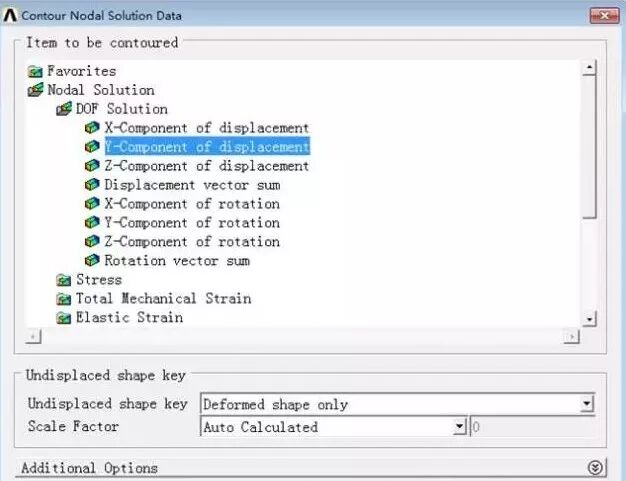626x481 pixels.
Task: Click the Y-Component of rotation cube icon
Action: click(x=92, y=222)
